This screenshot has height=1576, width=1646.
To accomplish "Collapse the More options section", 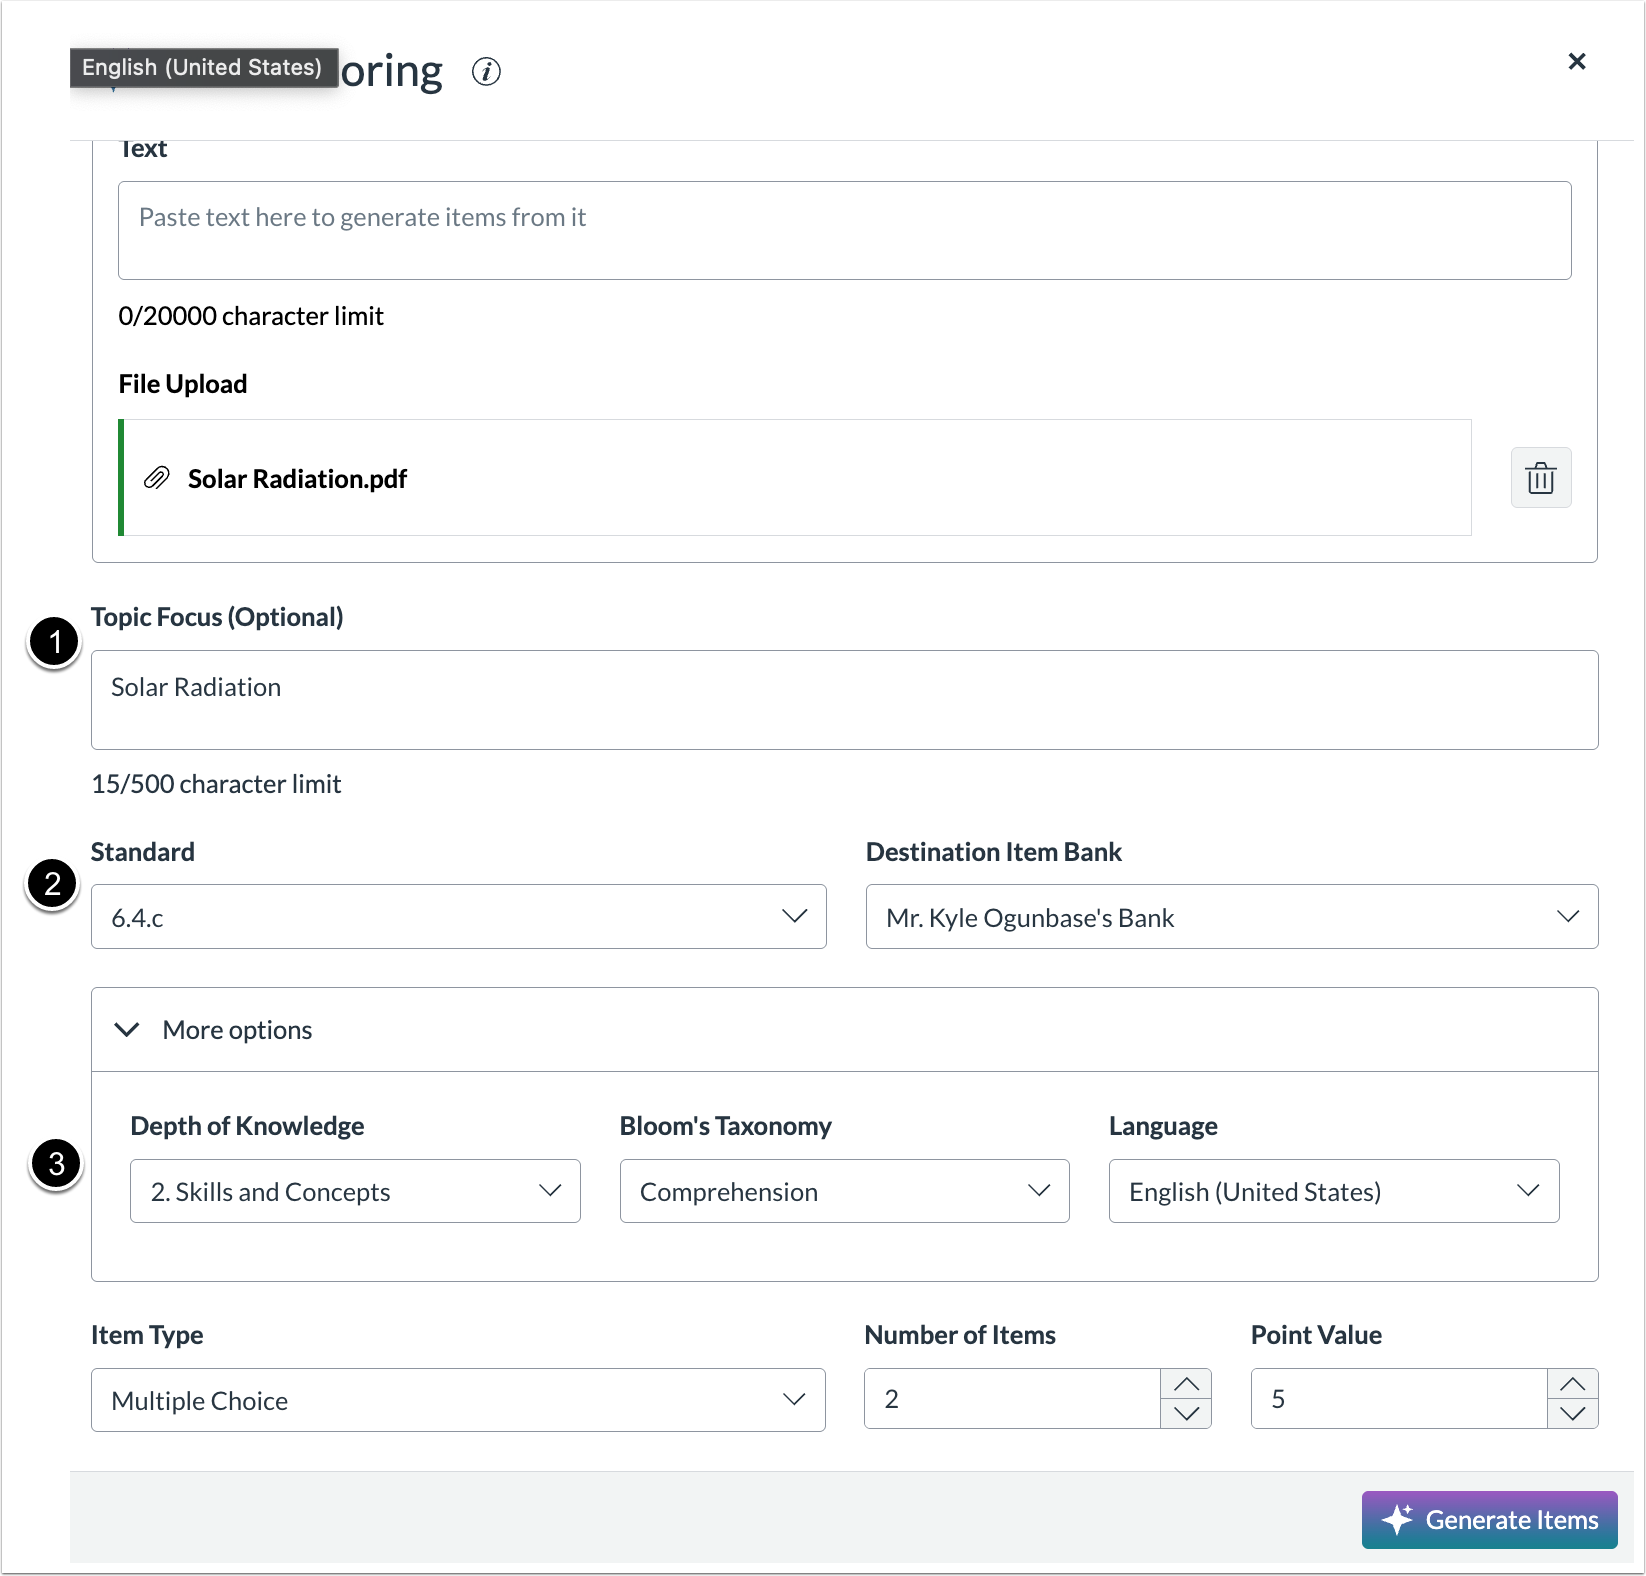I will pos(845,1030).
